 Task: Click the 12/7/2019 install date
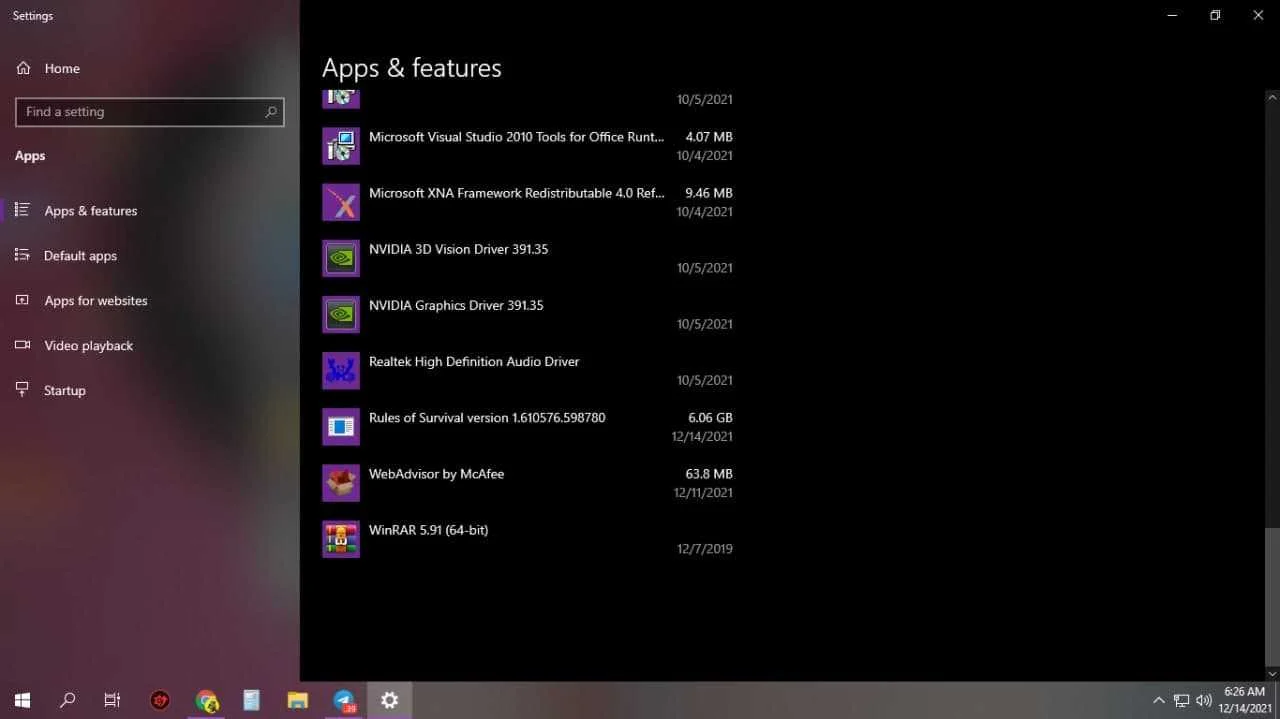click(x=705, y=548)
